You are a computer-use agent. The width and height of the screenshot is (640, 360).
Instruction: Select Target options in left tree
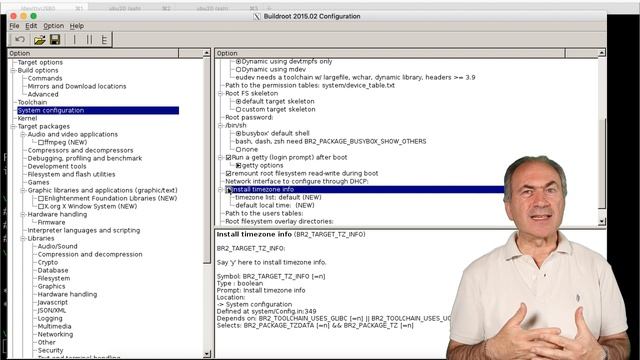[40, 62]
